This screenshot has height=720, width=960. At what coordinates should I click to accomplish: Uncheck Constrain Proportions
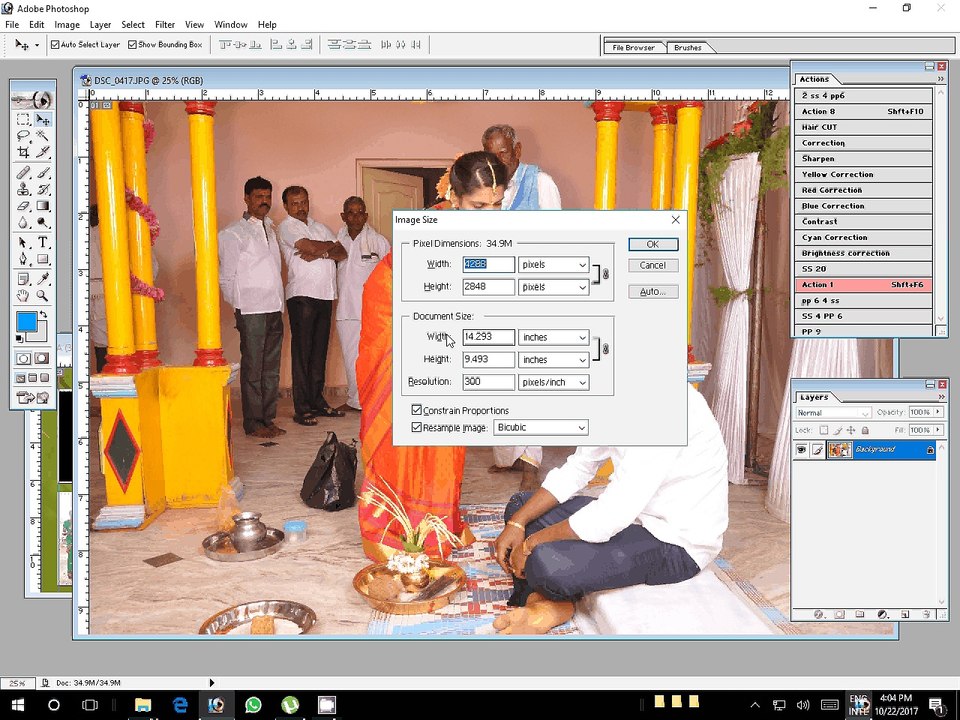click(417, 410)
